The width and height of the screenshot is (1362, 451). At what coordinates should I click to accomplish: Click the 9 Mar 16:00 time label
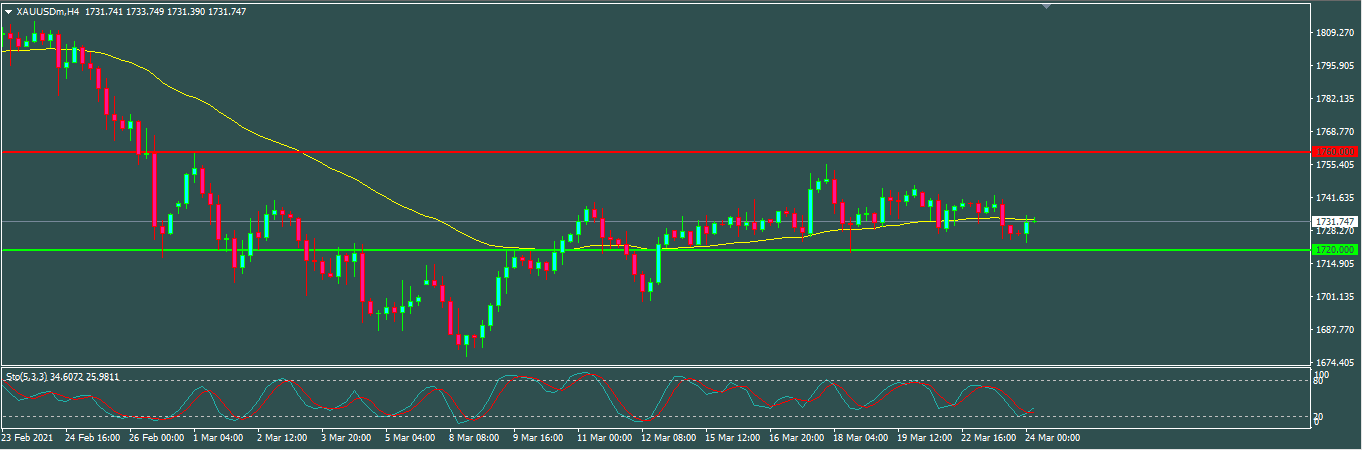[541, 438]
